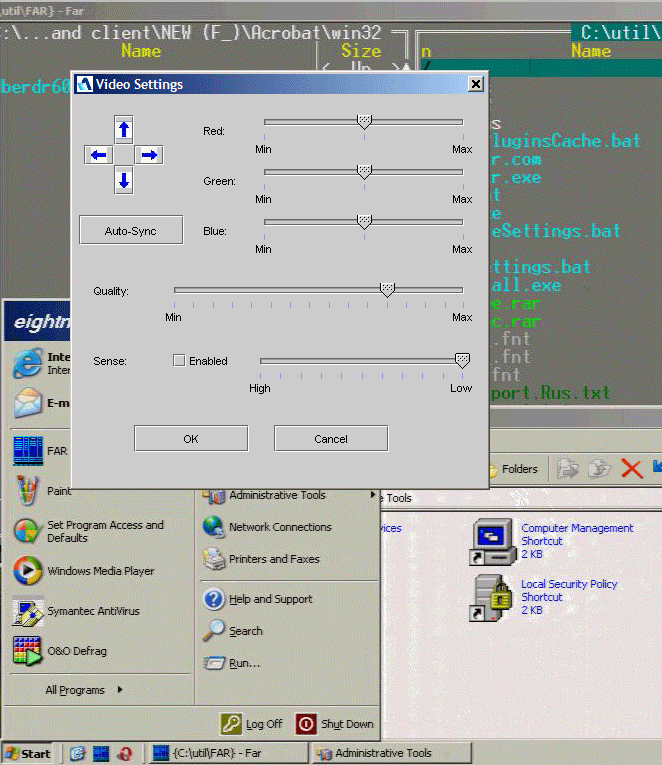Open the Local Security Policy shortcut
The height and width of the screenshot is (765, 662).
click(544, 597)
